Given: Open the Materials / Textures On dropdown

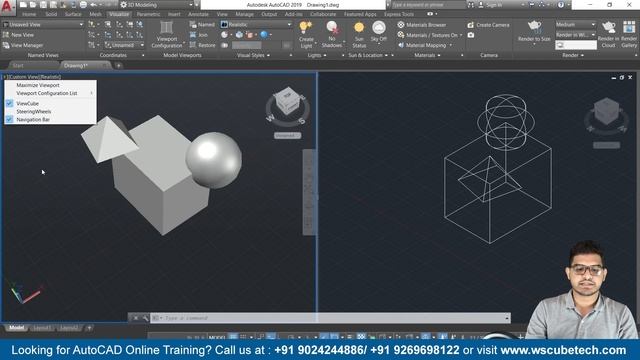Looking at the screenshot, I should [x=430, y=35].
